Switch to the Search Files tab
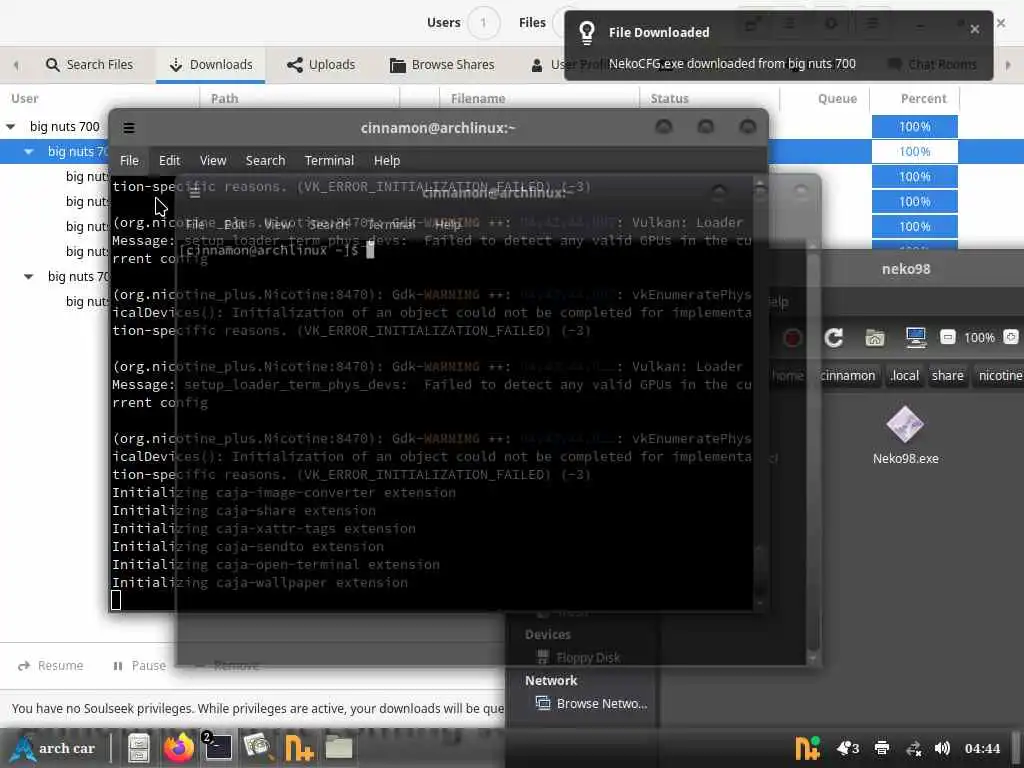 pyautogui.click(x=89, y=65)
